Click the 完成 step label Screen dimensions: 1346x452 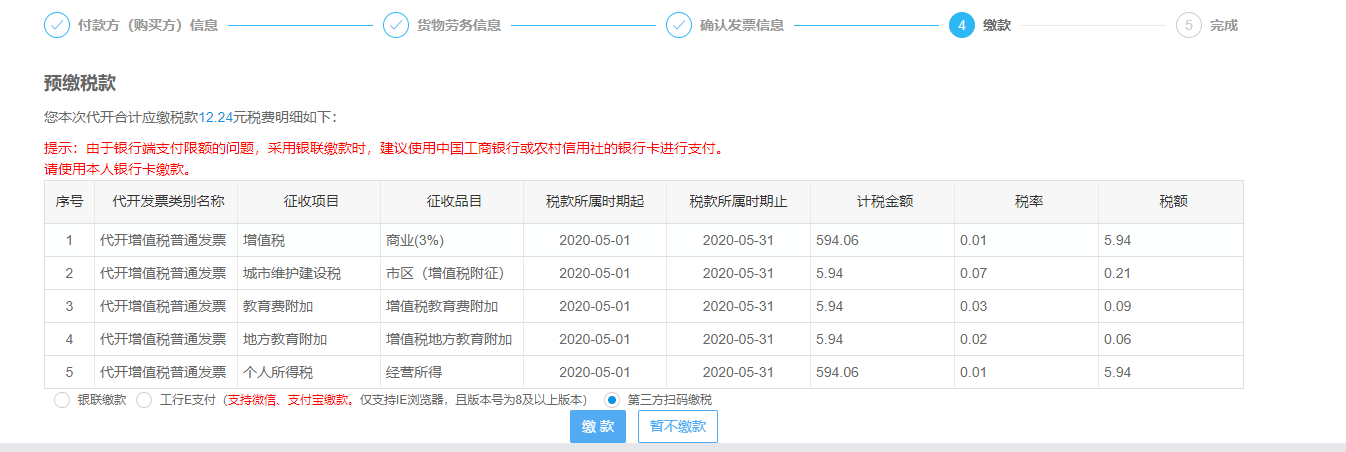point(1224,25)
